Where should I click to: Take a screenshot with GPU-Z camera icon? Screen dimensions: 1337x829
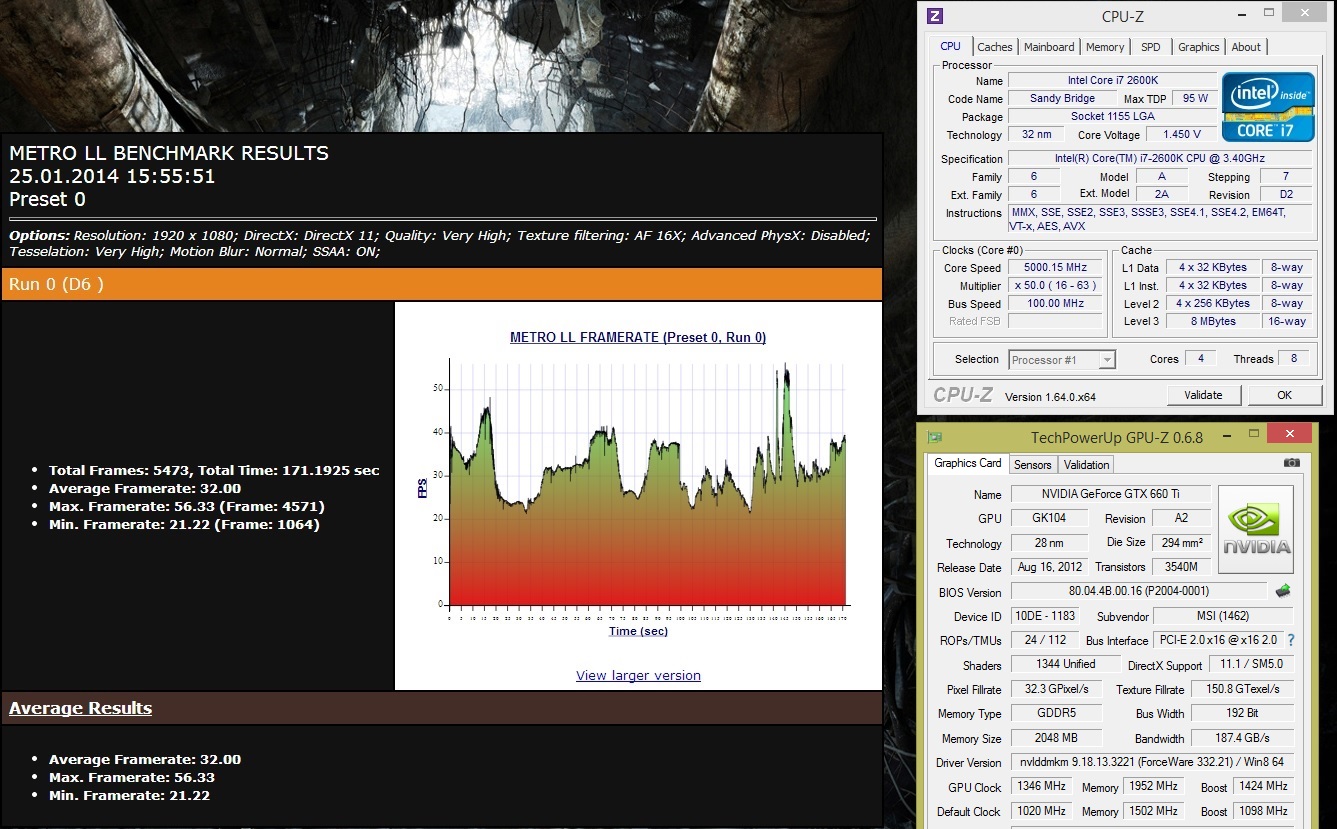[1292, 463]
